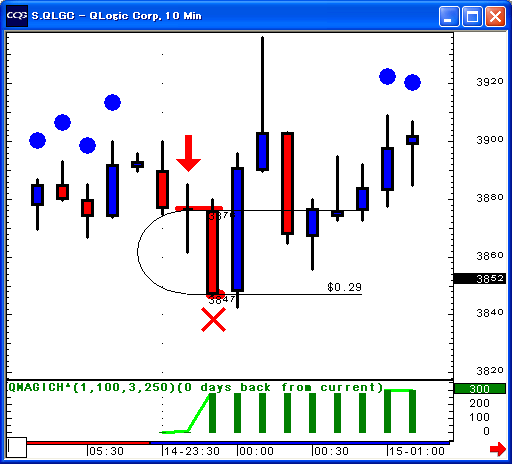Click the green 300 indicator value box

coord(480,389)
